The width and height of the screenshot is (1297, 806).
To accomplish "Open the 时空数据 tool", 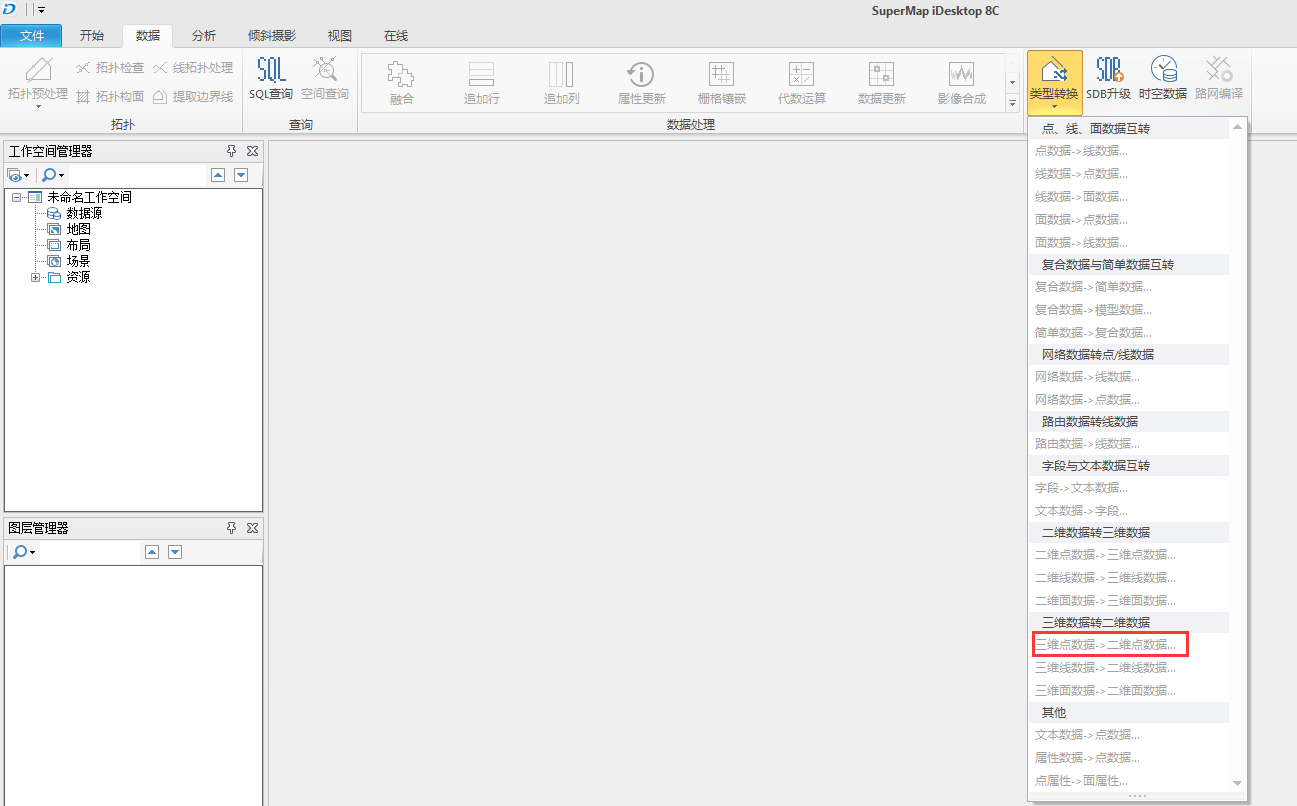I will point(1162,79).
